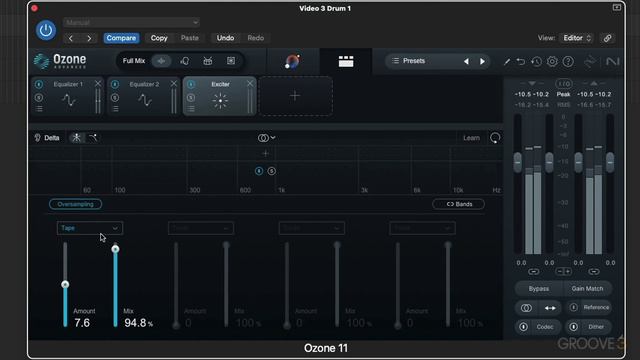The height and width of the screenshot is (360, 640).
Task: Solo the band with S icon in spectrum
Action: [271, 171]
